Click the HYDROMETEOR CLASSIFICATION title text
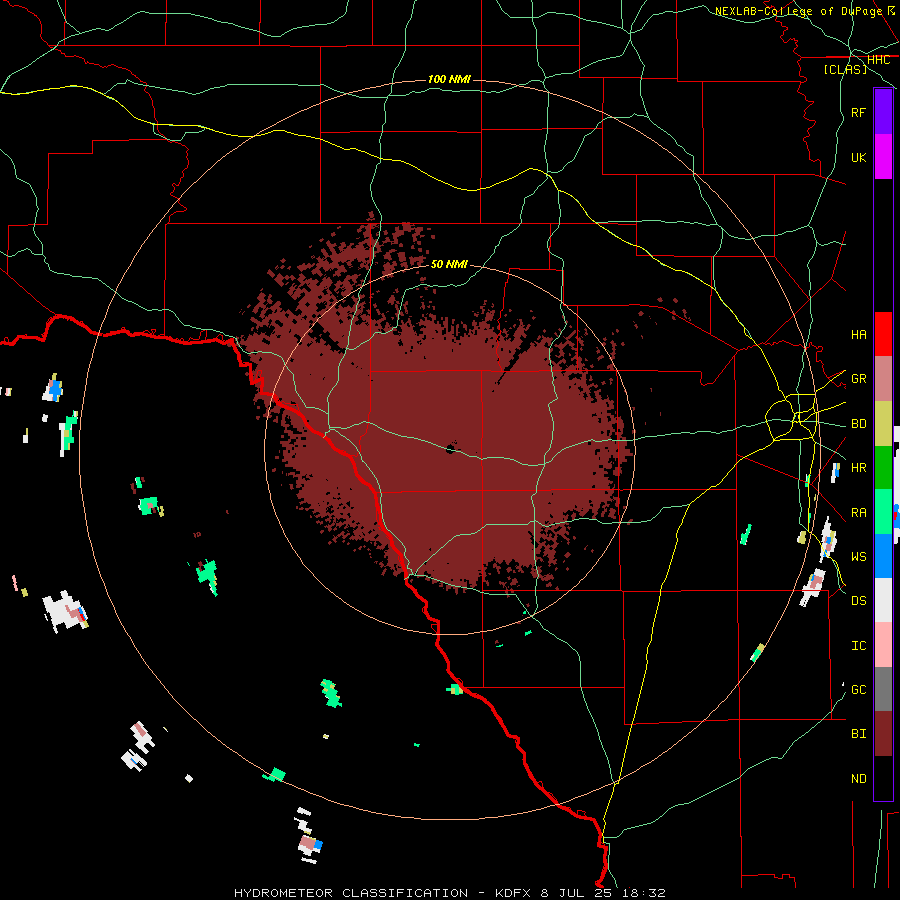900x900 pixels. tap(351, 893)
